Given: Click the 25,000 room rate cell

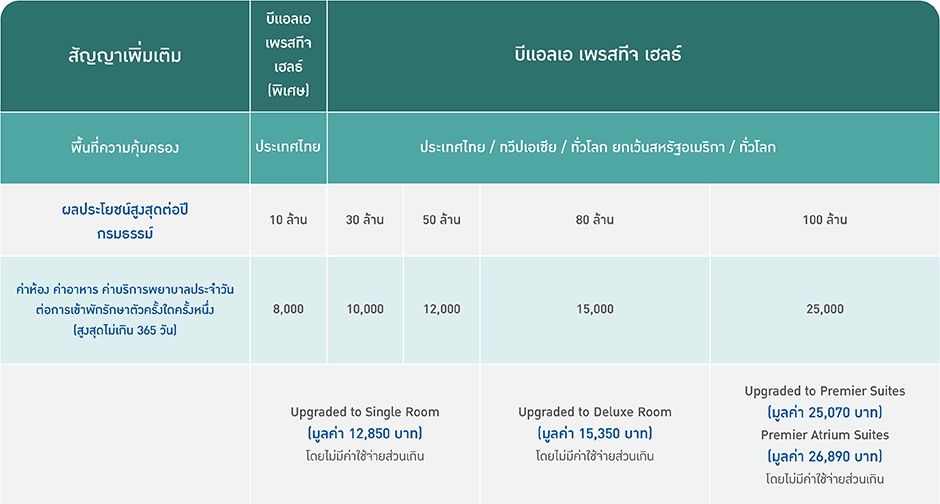Looking at the screenshot, I should point(825,309).
